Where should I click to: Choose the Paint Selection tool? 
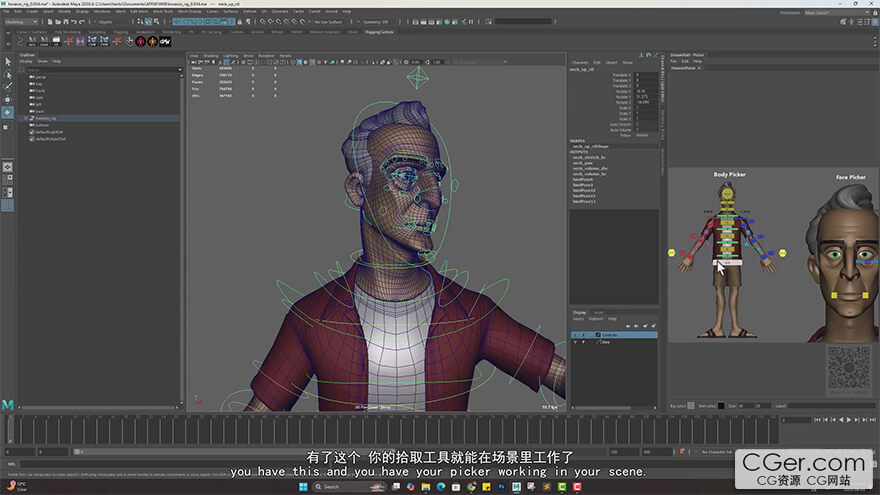point(7,87)
